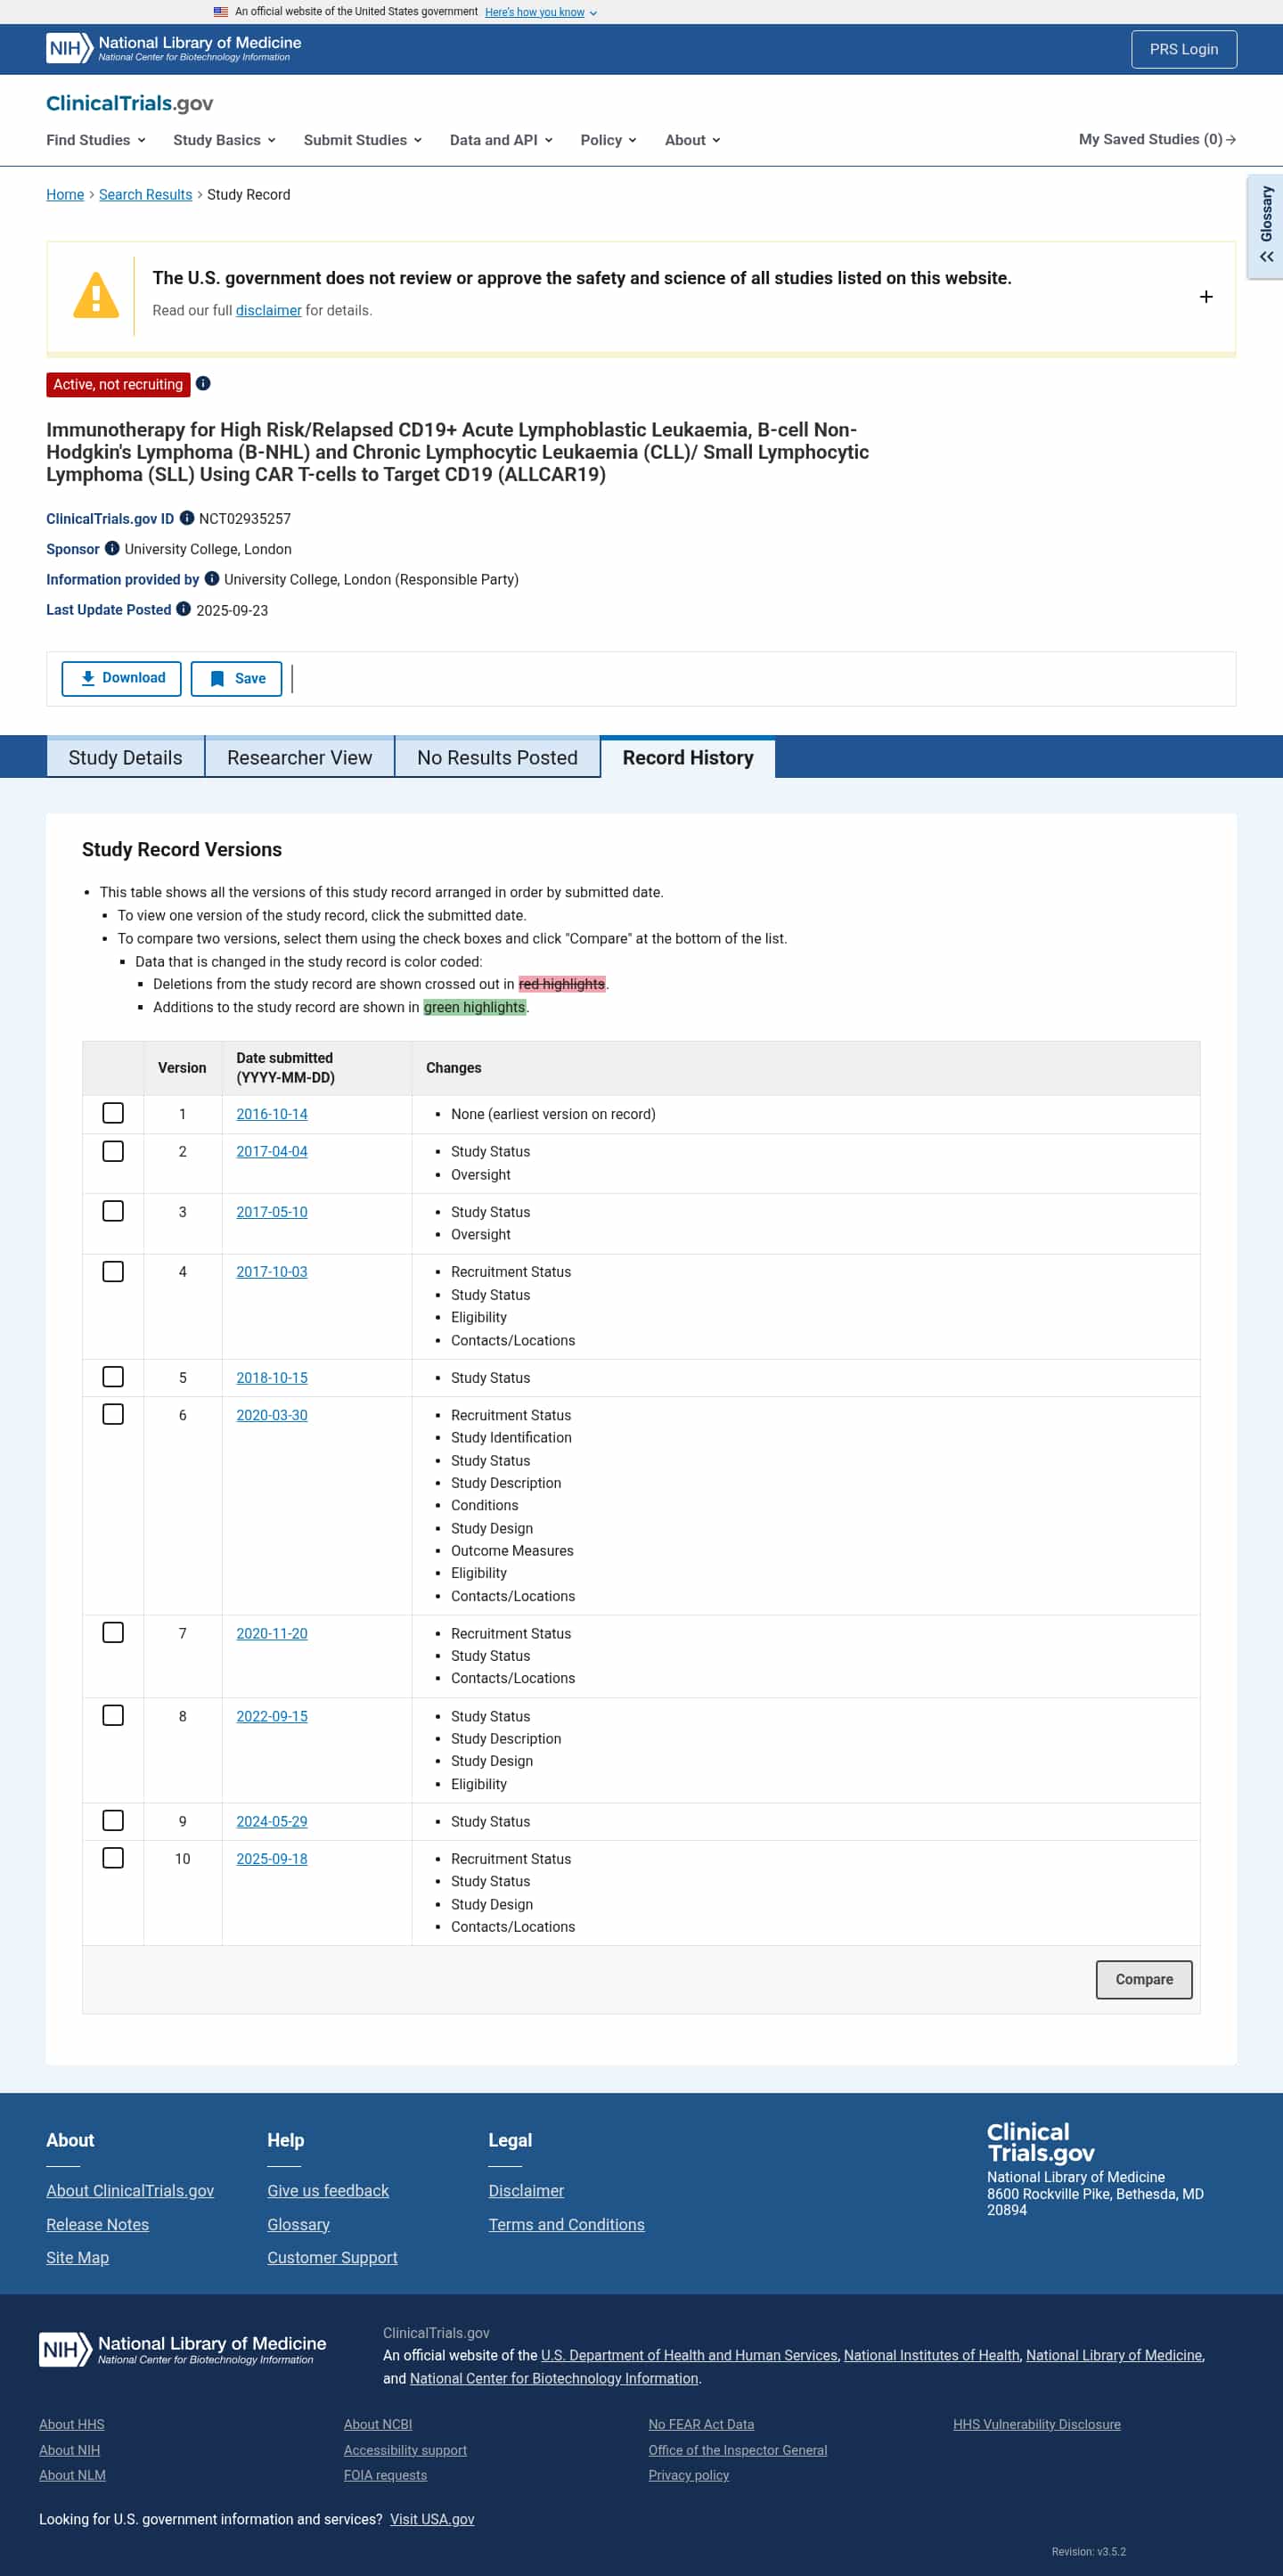Switch to the Study Details tab
Screen dimensions: 1283x2576
click(x=126, y=757)
